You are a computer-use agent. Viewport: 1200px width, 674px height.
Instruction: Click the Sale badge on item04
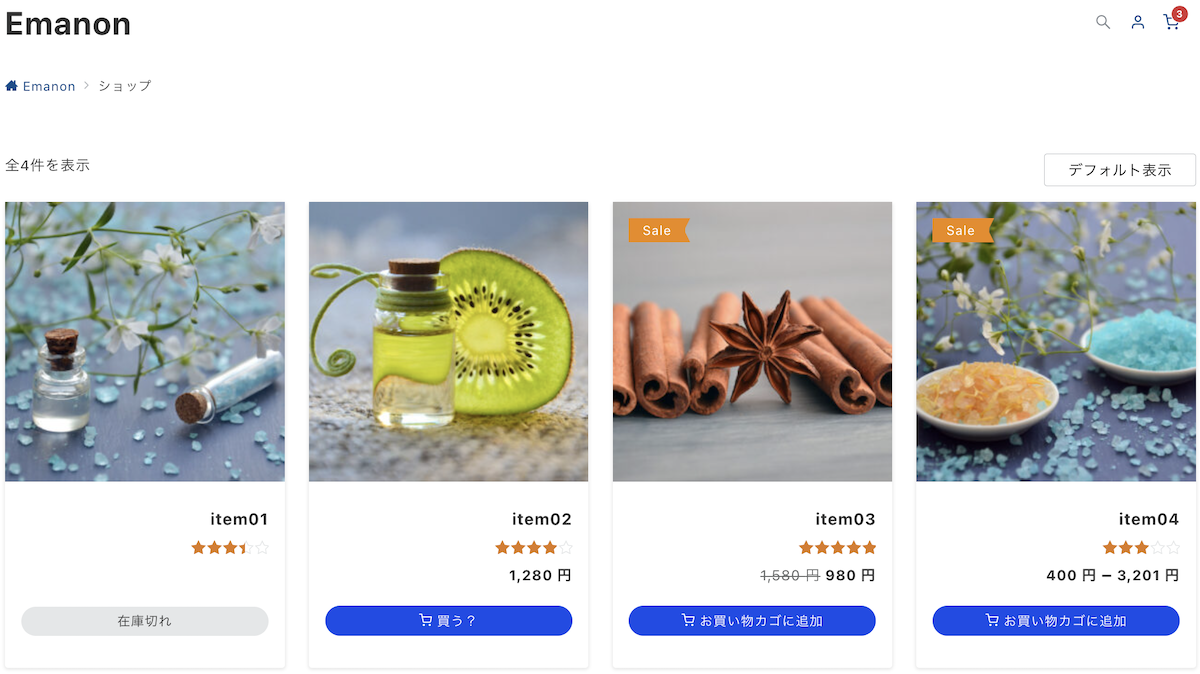962,230
